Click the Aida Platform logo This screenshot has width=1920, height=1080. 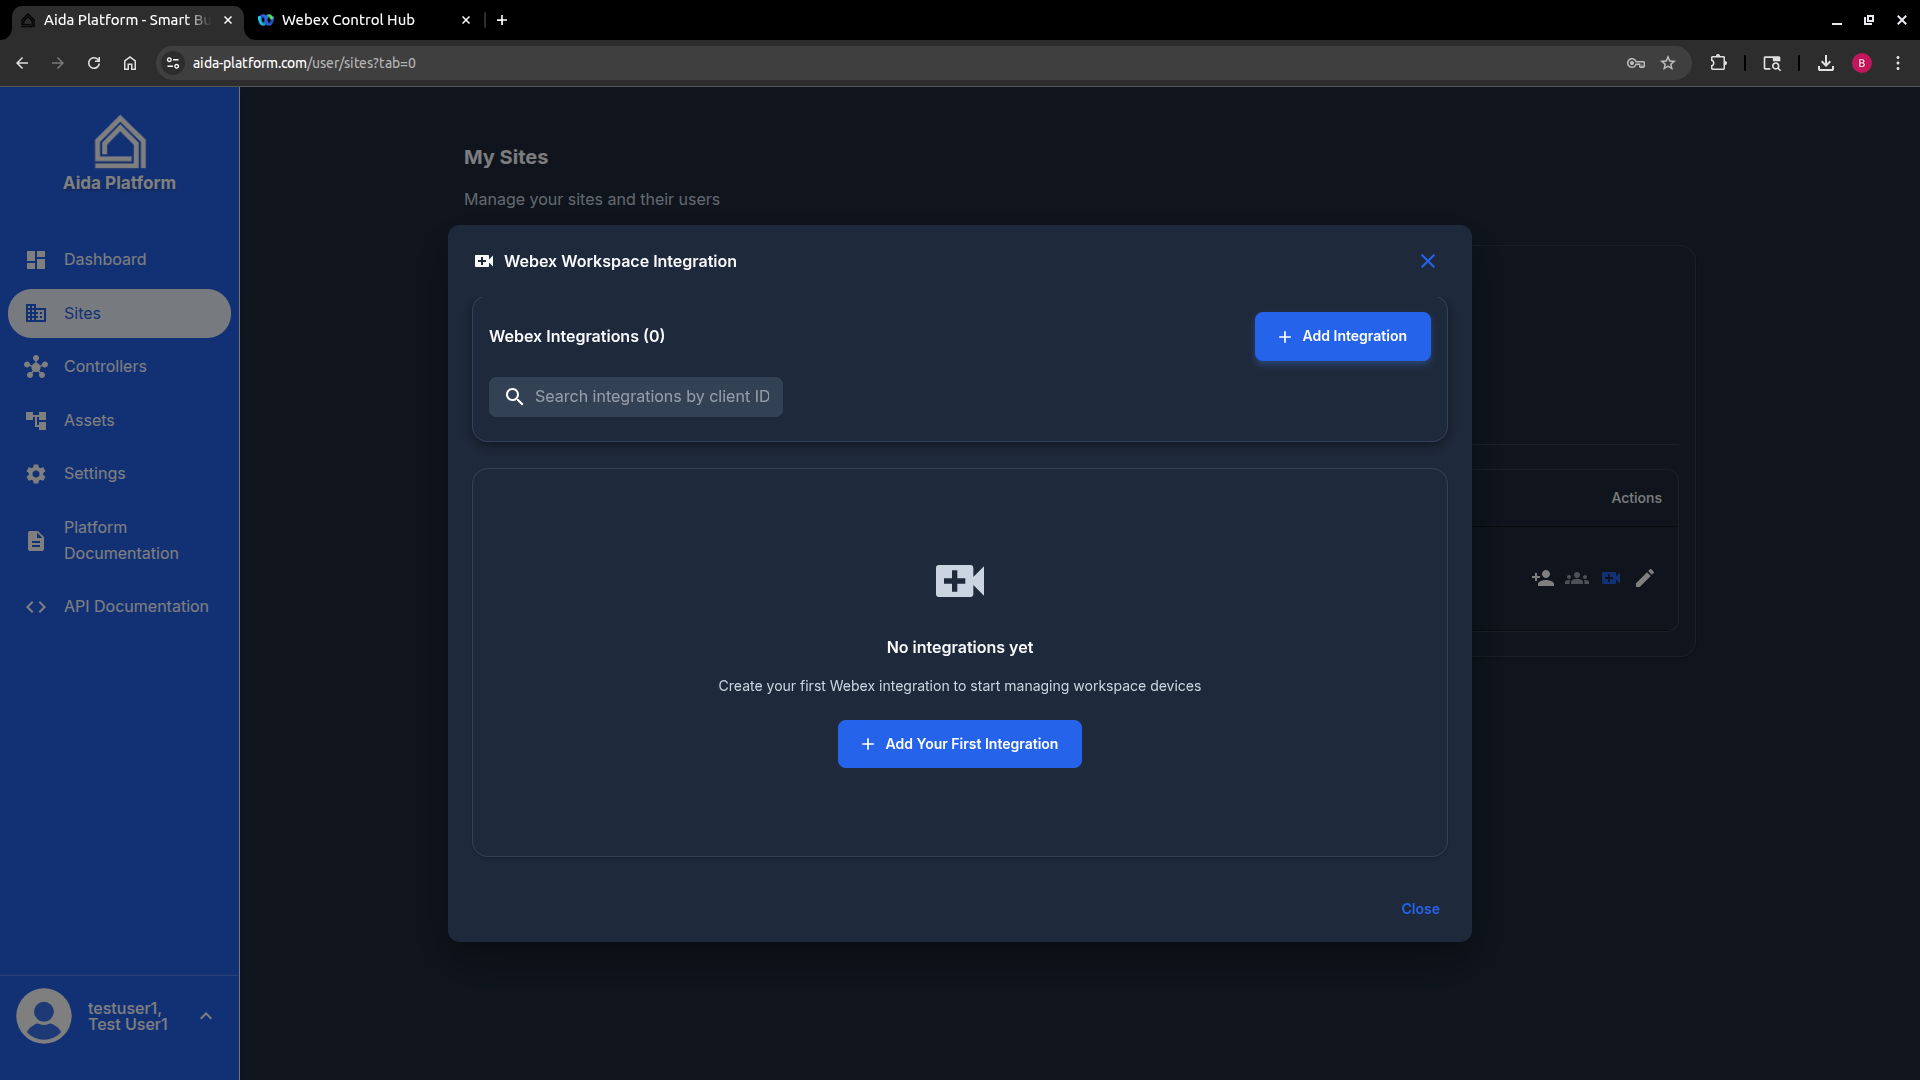click(119, 144)
